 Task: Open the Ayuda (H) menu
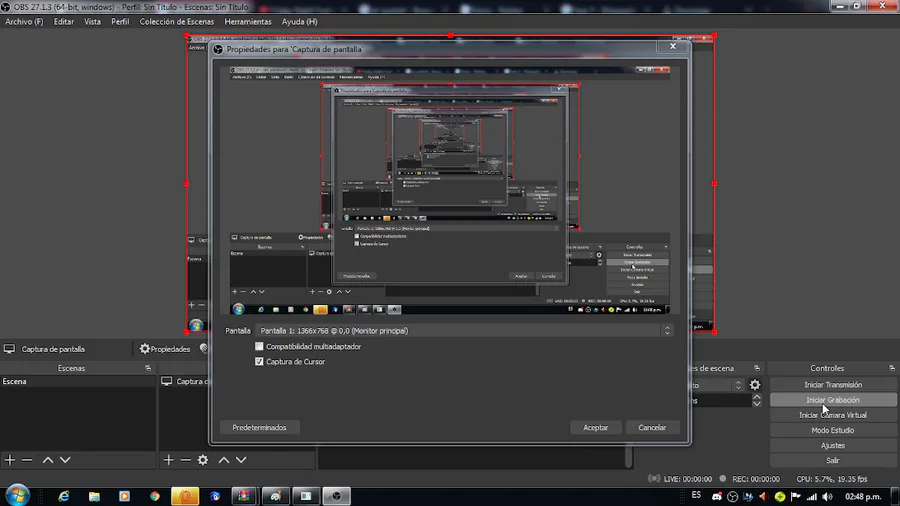(300, 22)
